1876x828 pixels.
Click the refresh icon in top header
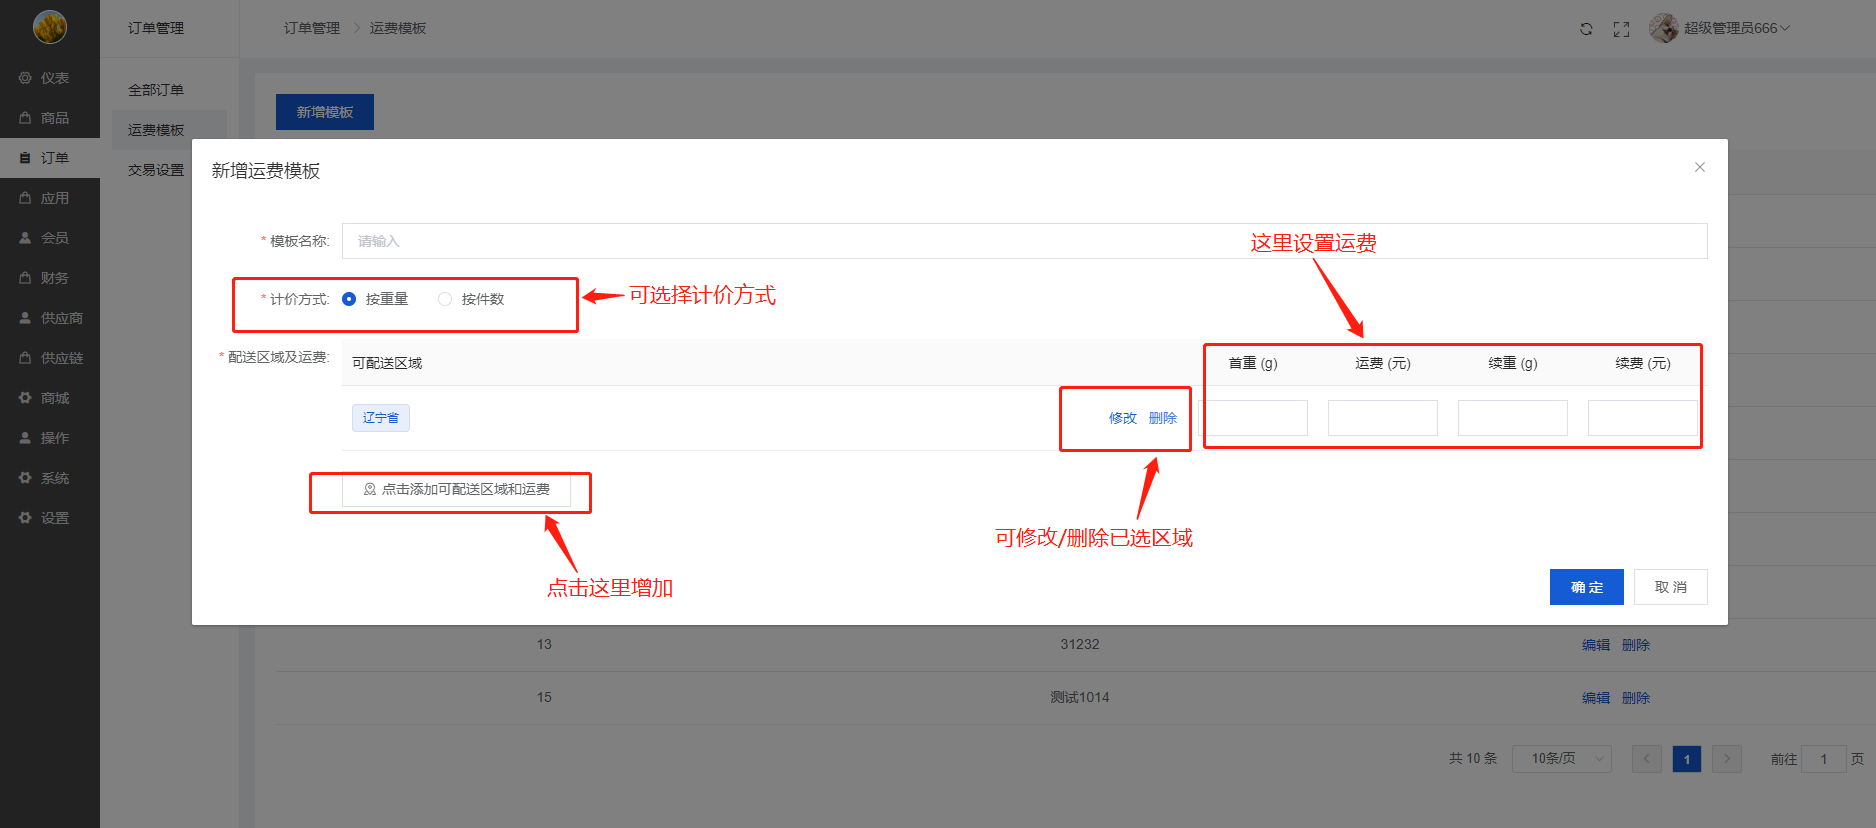click(1586, 29)
